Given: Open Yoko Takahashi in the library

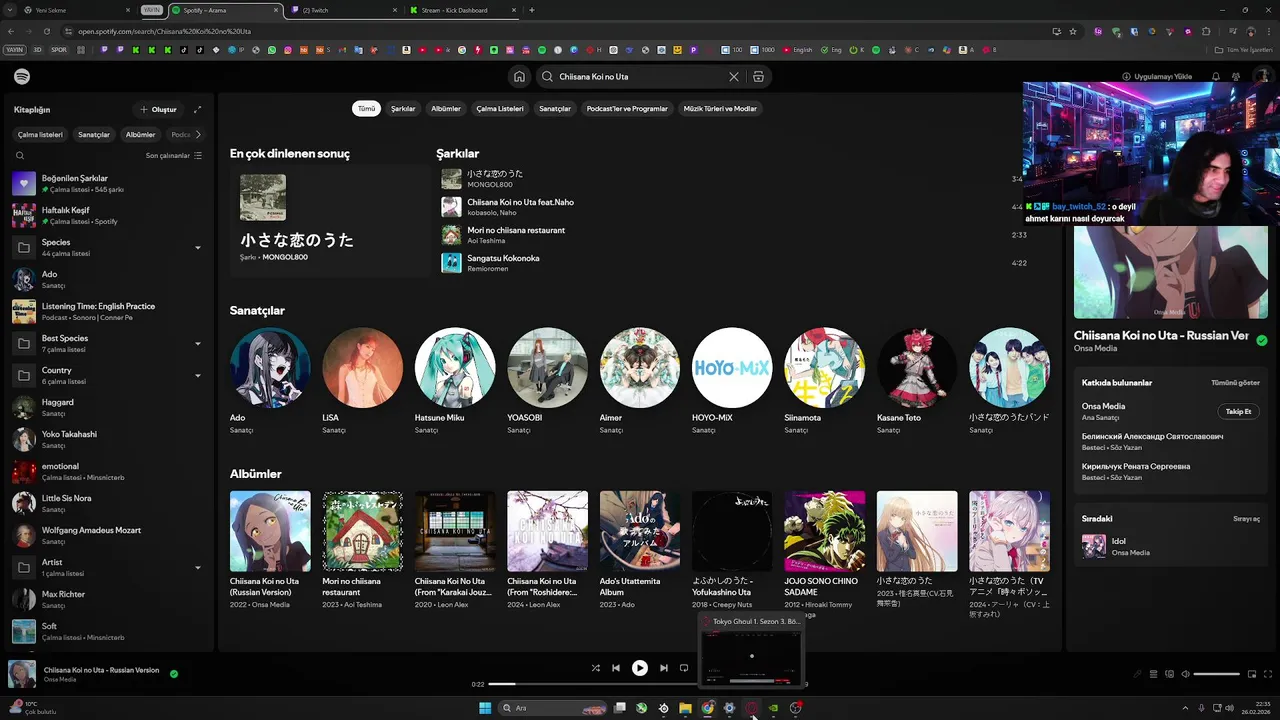Looking at the screenshot, I should coord(108,440).
